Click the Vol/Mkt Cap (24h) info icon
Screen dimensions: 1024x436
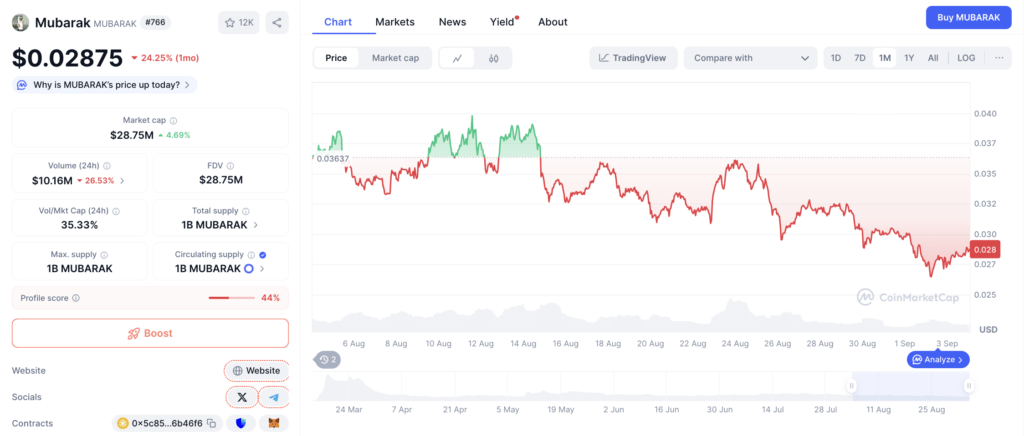pos(116,211)
